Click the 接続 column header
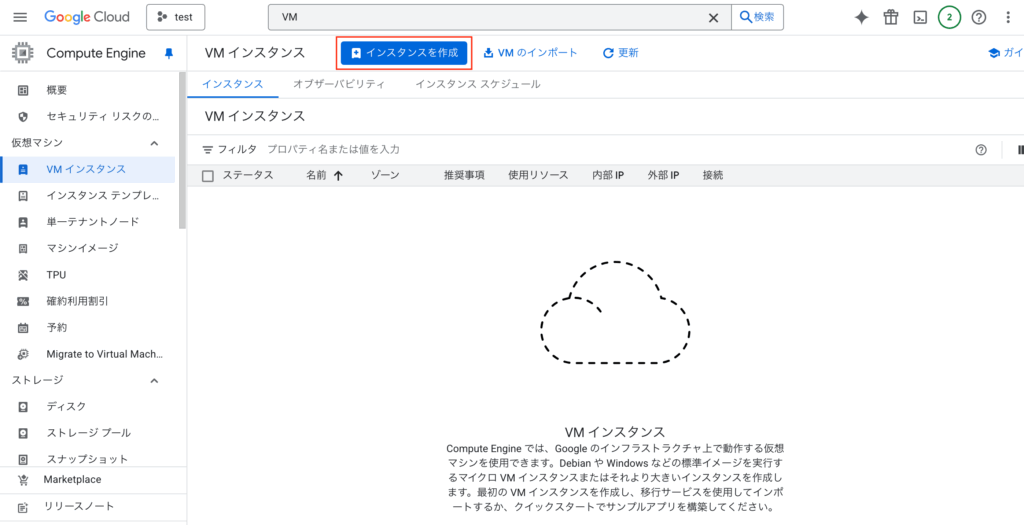 tap(713, 176)
